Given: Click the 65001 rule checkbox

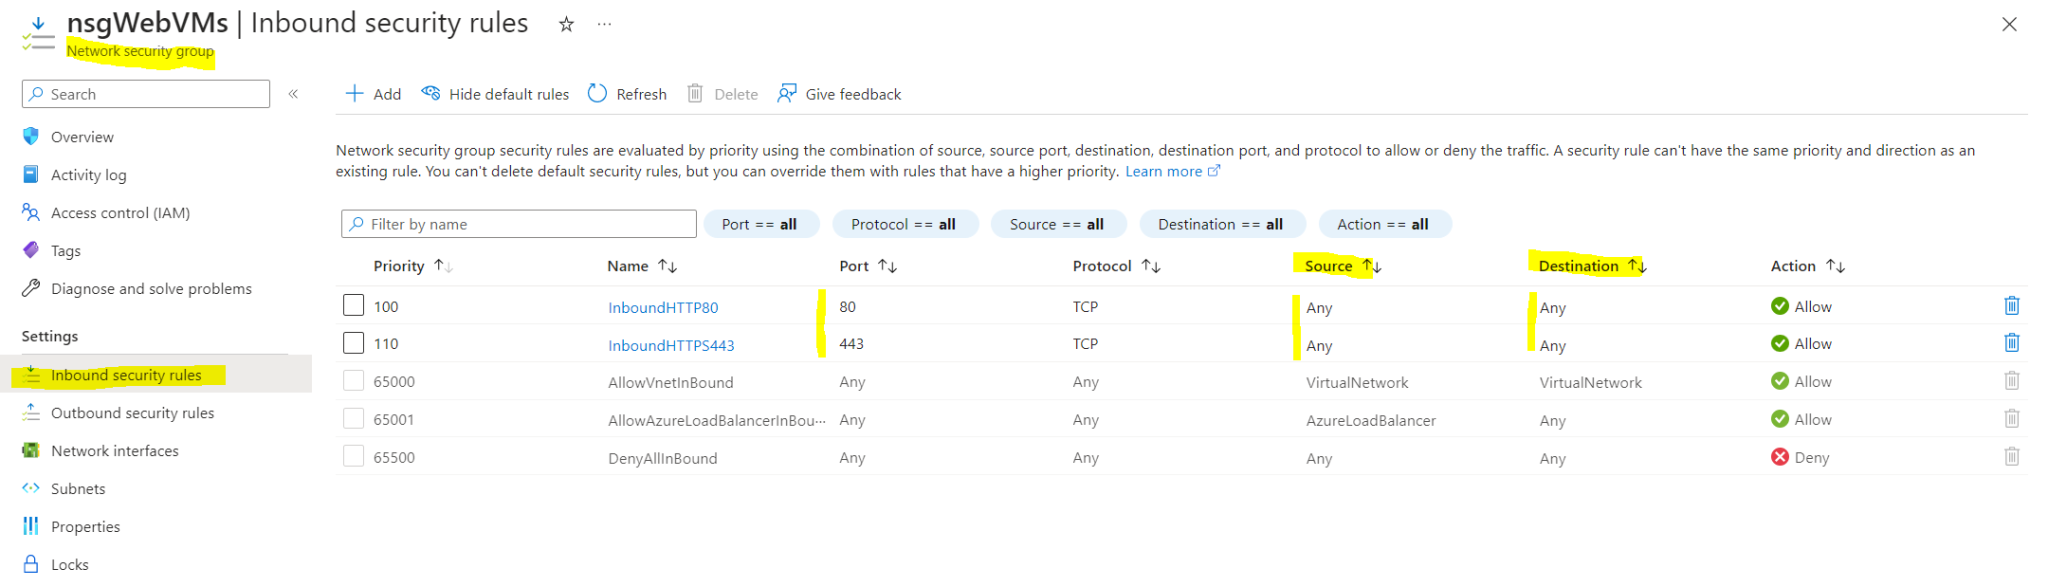Looking at the screenshot, I should pyautogui.click(x=353, y=419).
